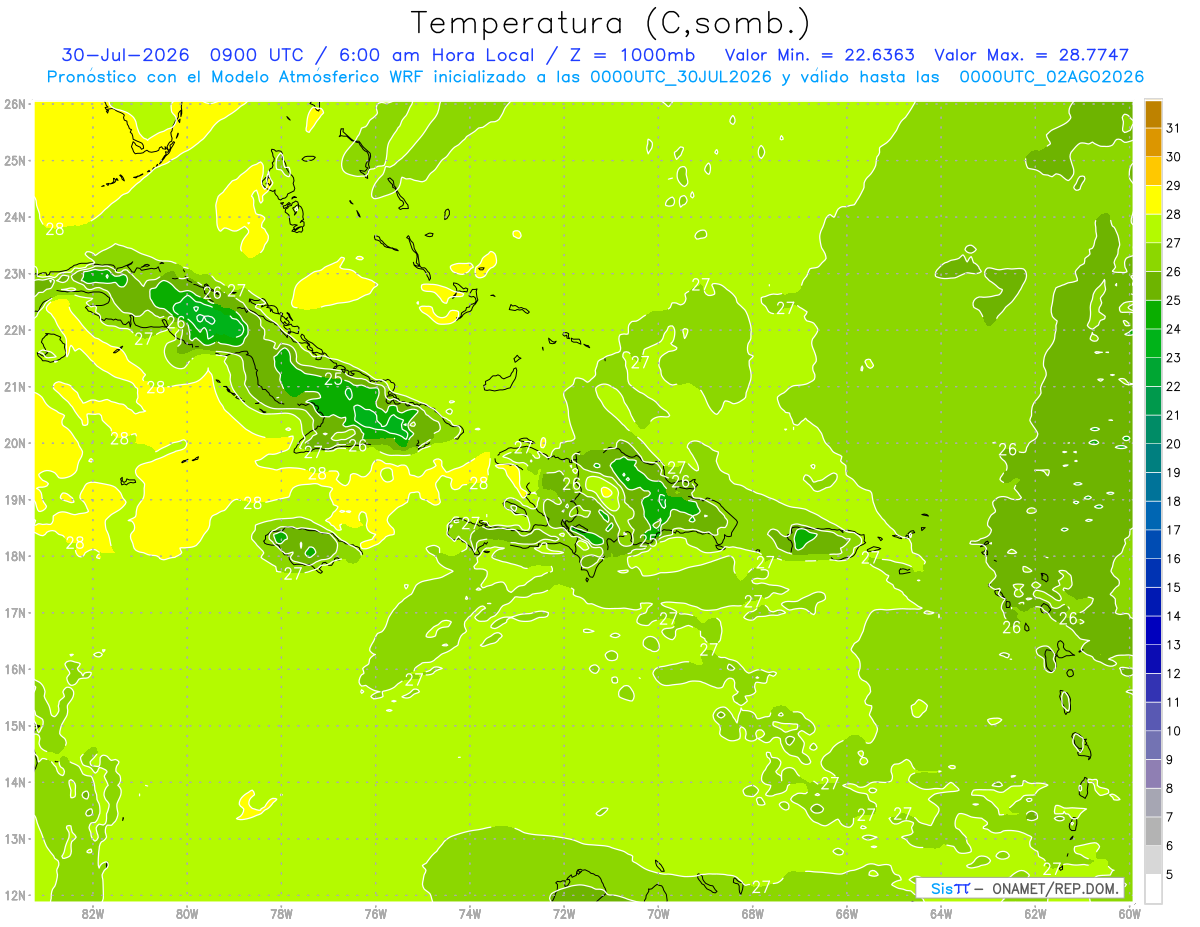Click the '22' label on the color scale
The image size is (1200, 927).
pyautogui.click(x=1174, y=387)
